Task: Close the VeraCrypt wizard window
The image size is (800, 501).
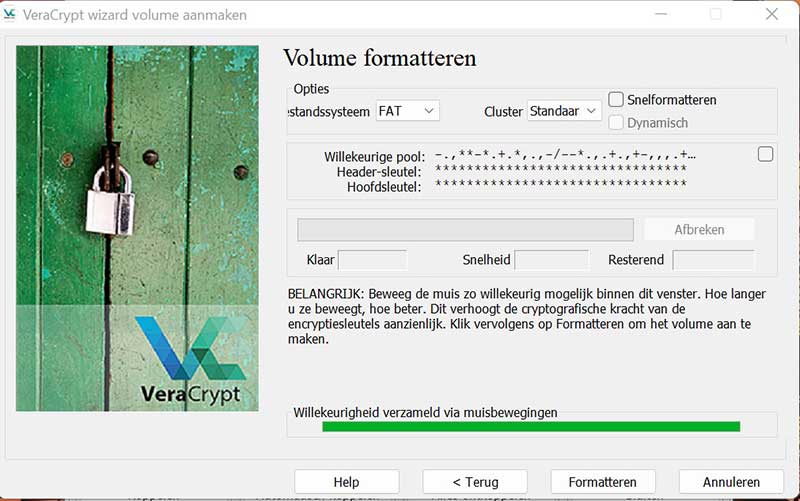Action: (x=772, y=14)
